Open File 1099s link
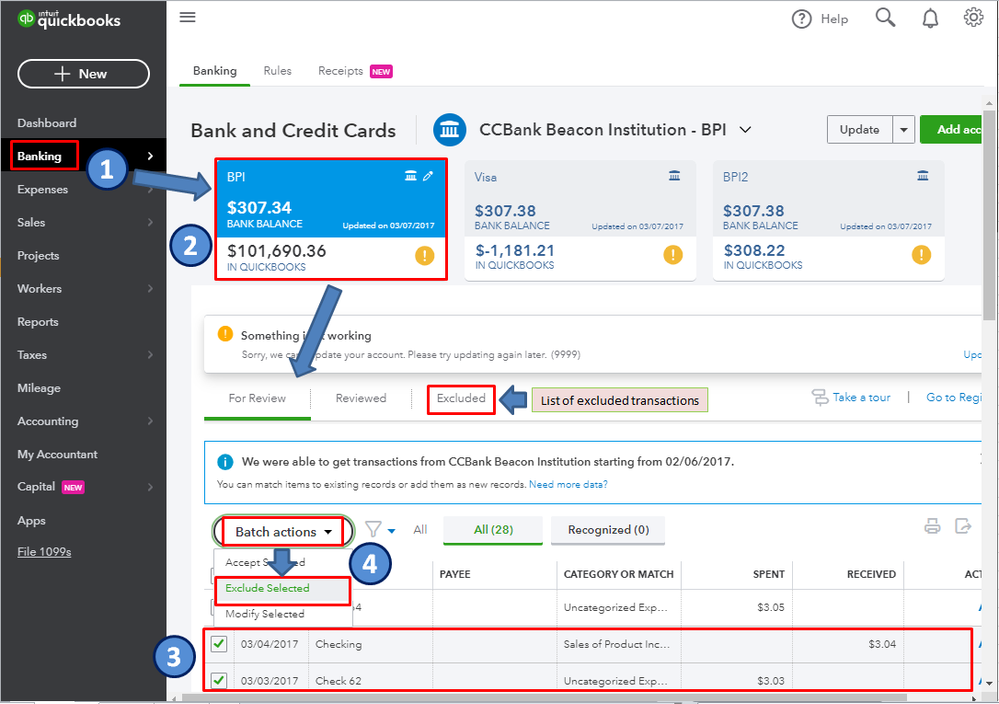This screenshot has width=999, height=704. [44, 552]
